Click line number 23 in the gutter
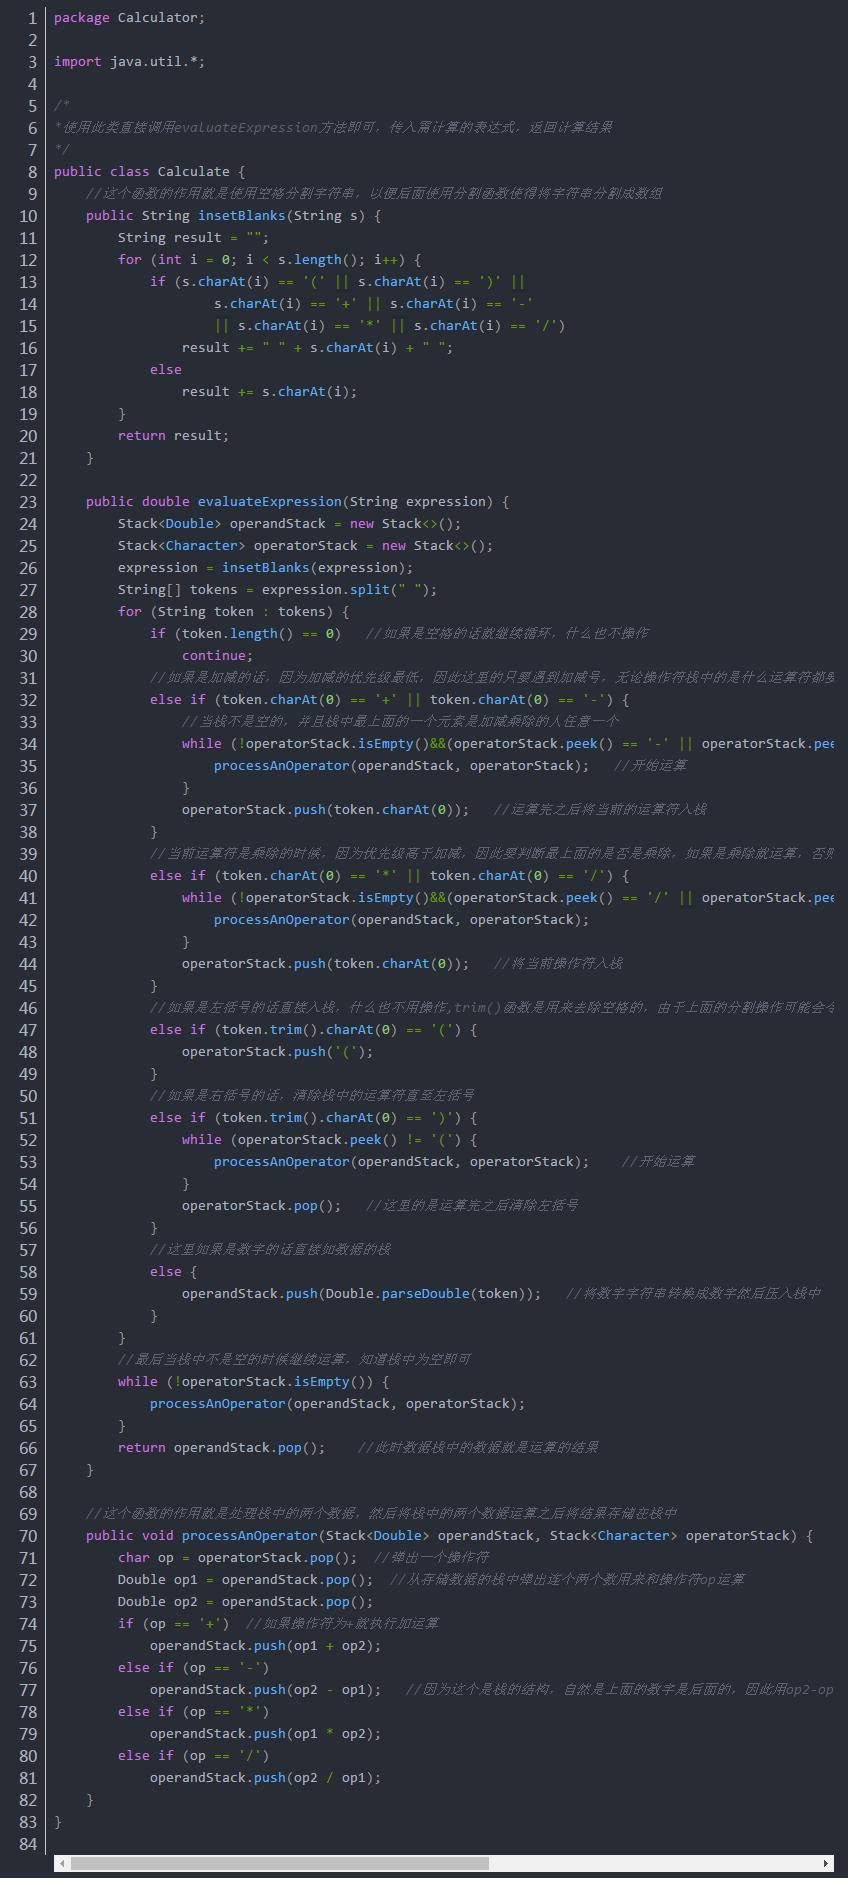The image size is (848, 1885). coord(27,501)
